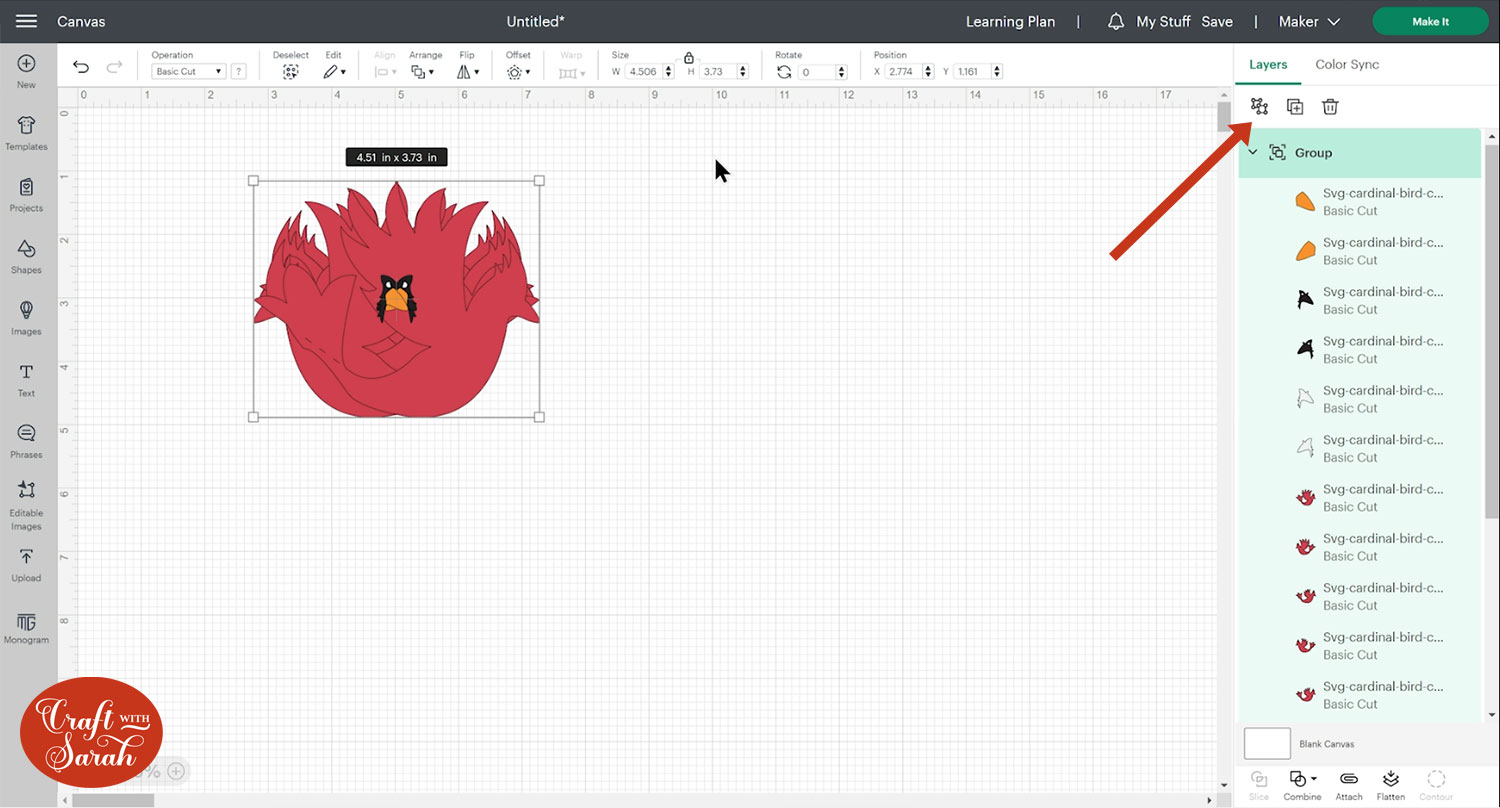Click the Redo arrow
1500x808 pixels.
click(x=114, y=67)
